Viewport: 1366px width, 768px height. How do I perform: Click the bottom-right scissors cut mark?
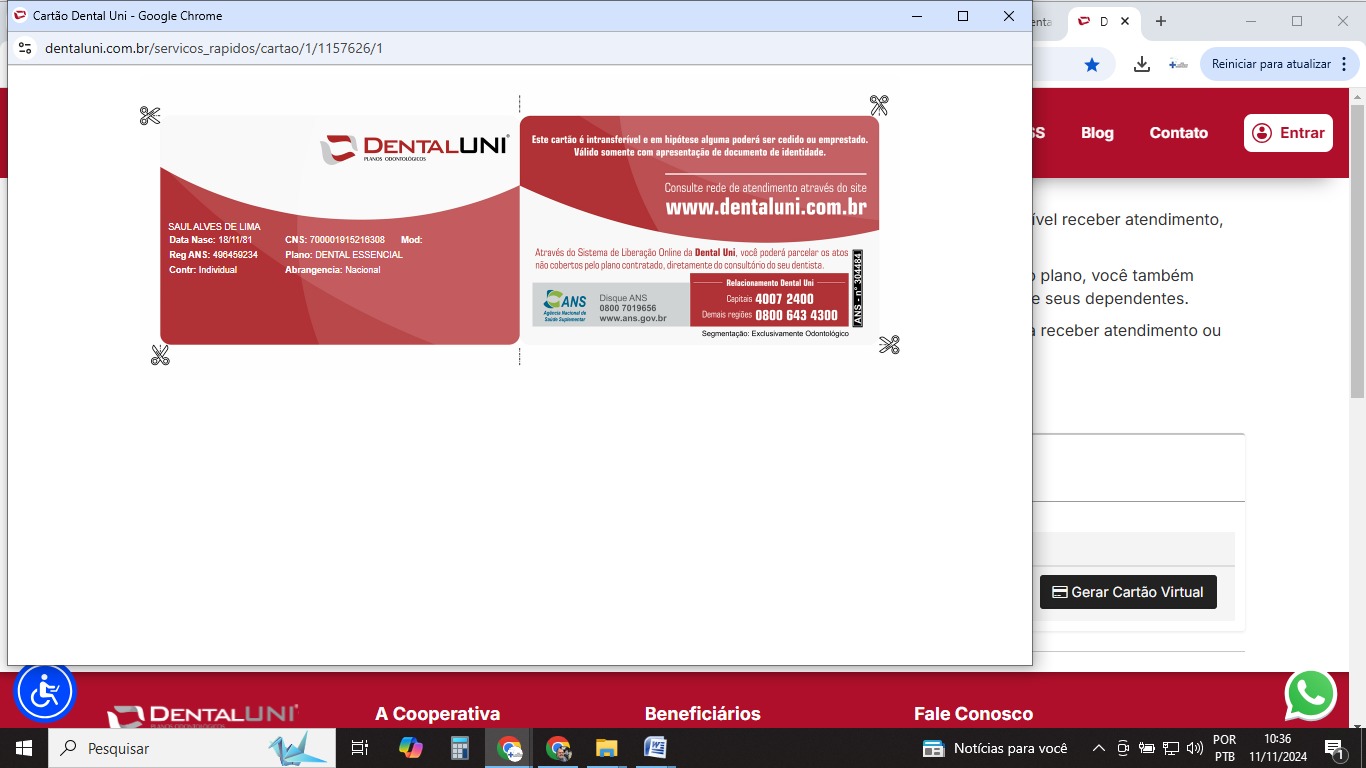point(890,345)
